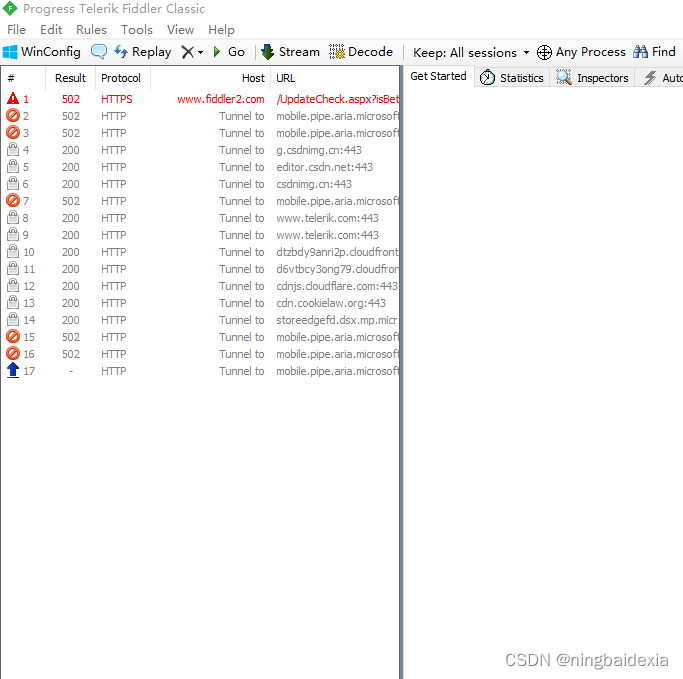Image resolution: width=683 pixels, height=679 pixels.
Task: Click the lock icon of session 13
Action: pos(13,302)
